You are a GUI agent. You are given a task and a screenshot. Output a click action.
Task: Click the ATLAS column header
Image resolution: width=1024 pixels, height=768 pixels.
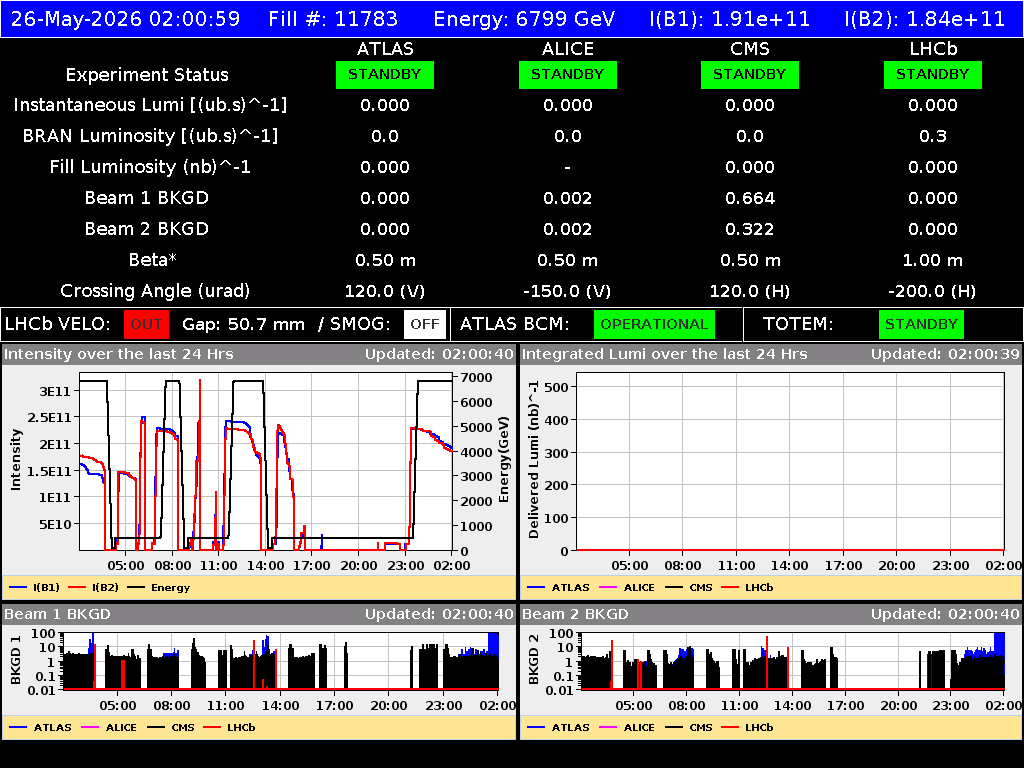(385, 49)
